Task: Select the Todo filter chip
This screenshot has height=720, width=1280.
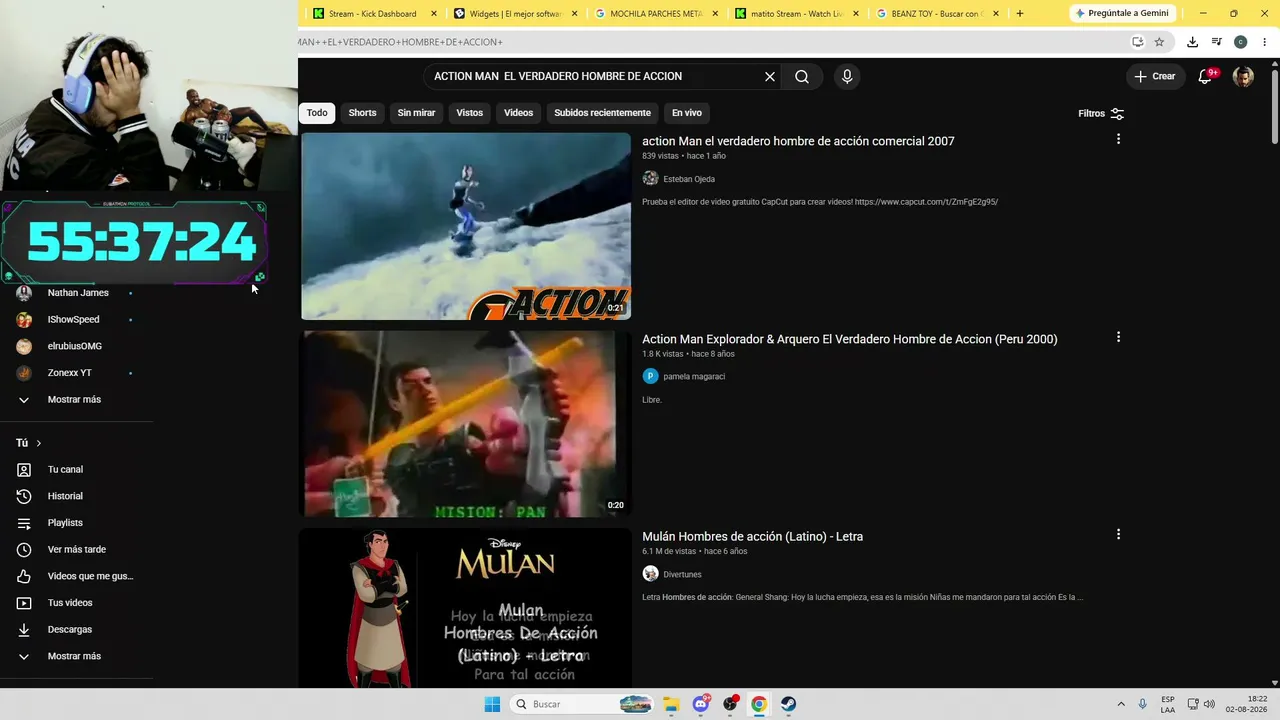Action: (x=317, y=113)
